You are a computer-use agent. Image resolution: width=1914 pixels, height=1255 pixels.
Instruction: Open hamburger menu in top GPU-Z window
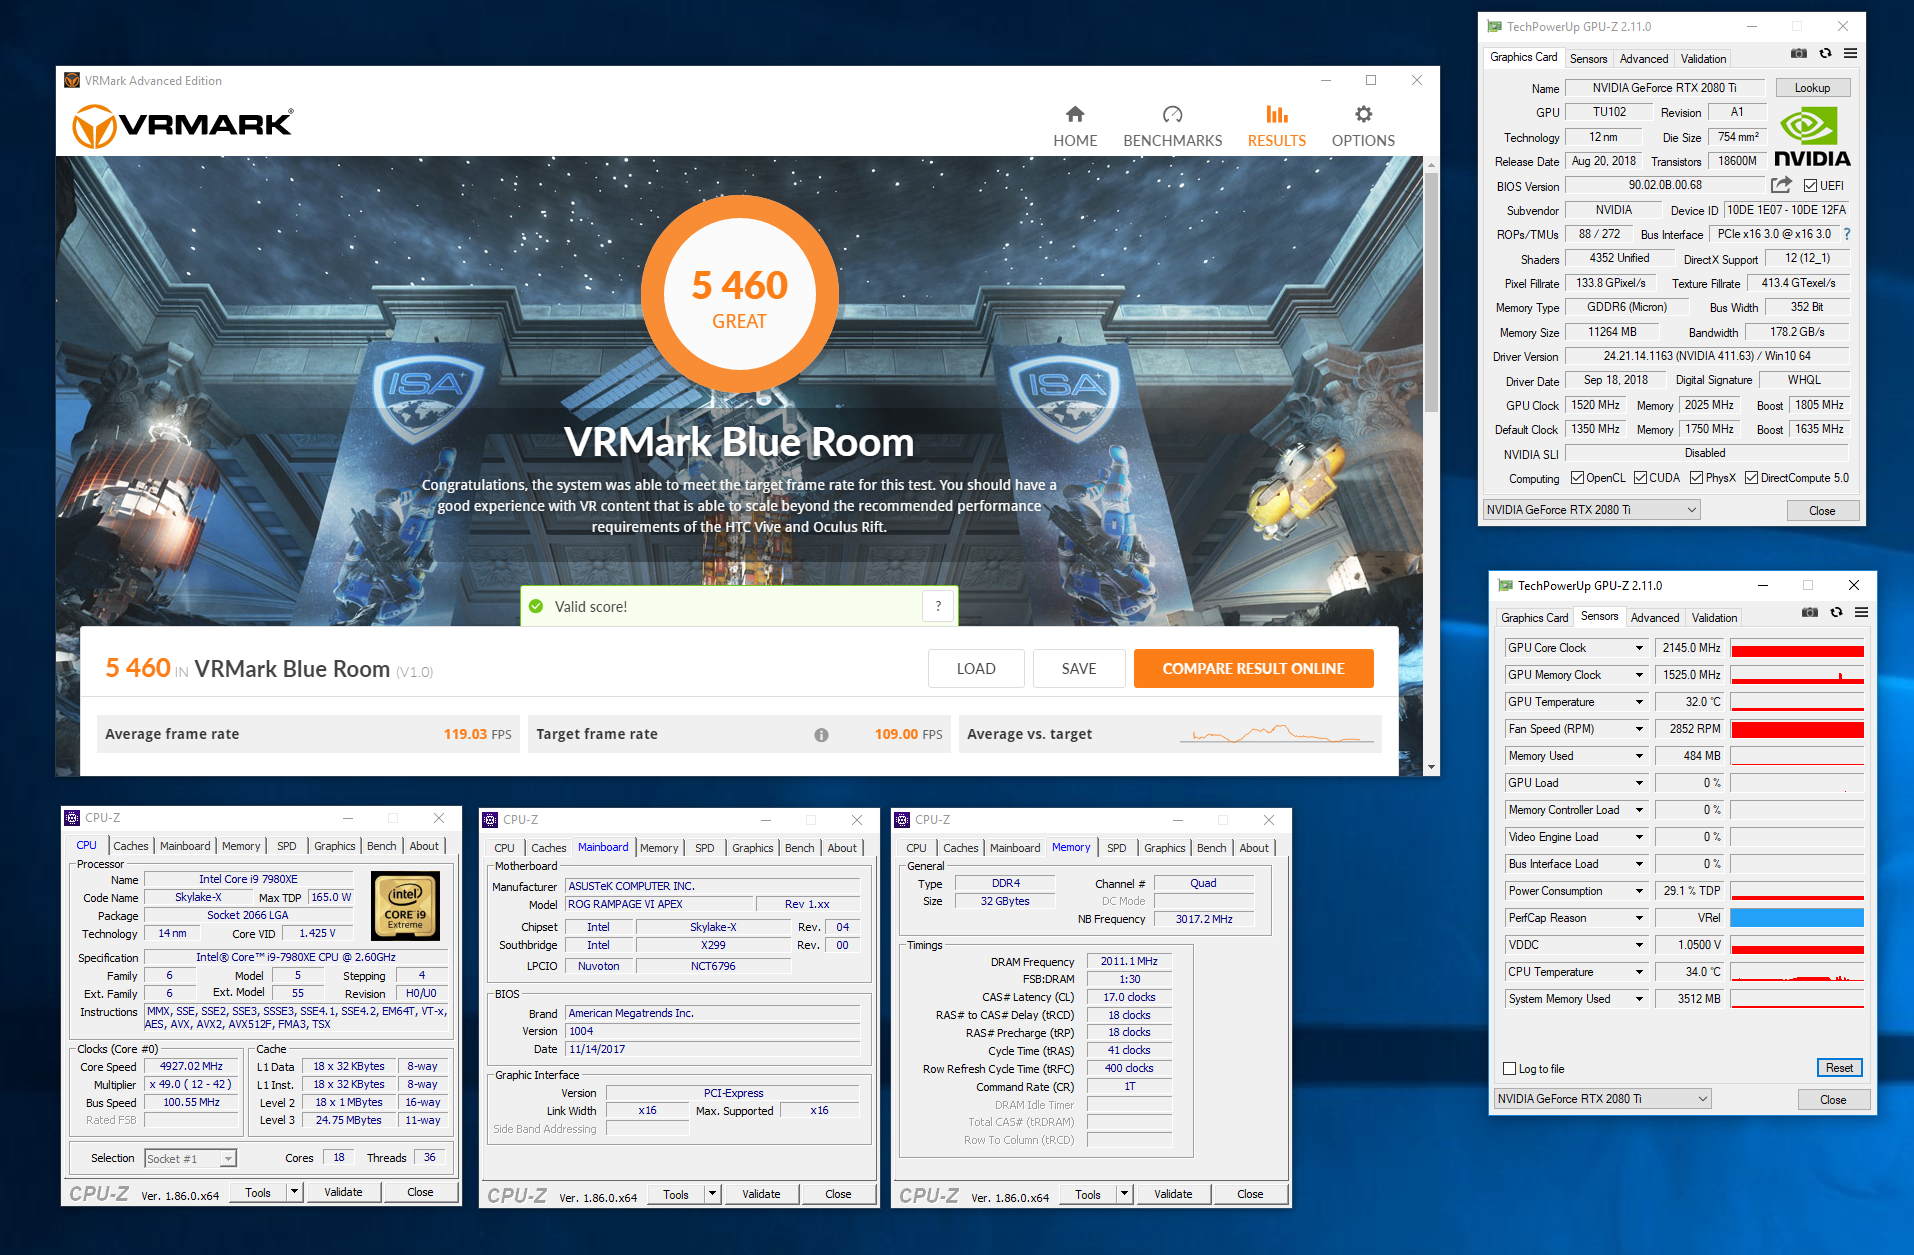coord(1851,53)
